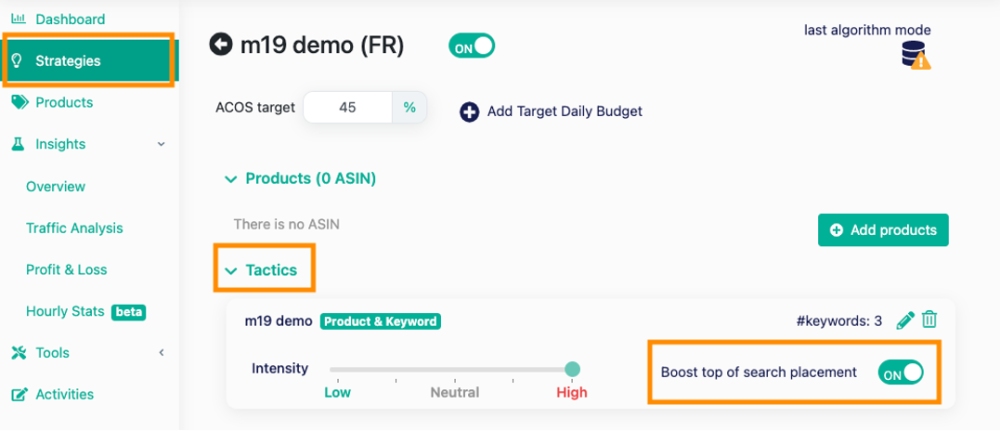Open Profit & Loss insights

(66, 270)
